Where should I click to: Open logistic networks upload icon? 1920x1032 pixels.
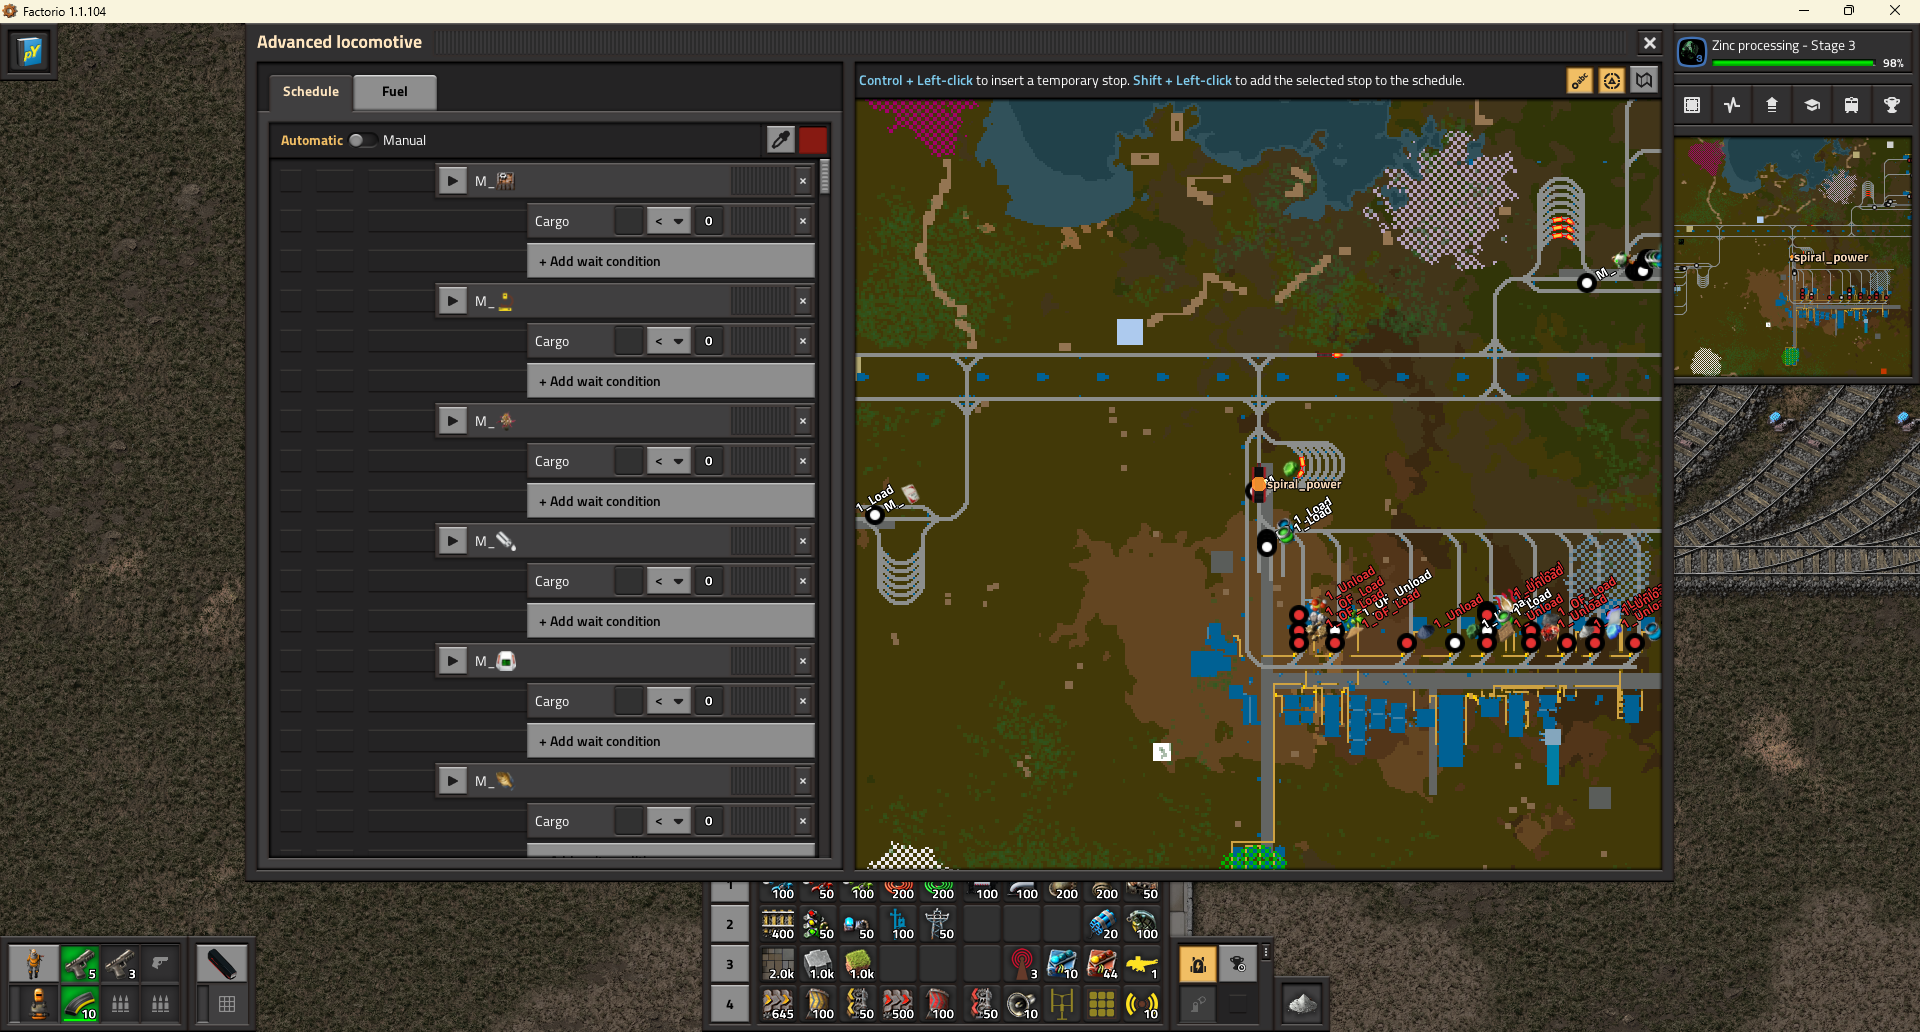[x=1772, y=105]
